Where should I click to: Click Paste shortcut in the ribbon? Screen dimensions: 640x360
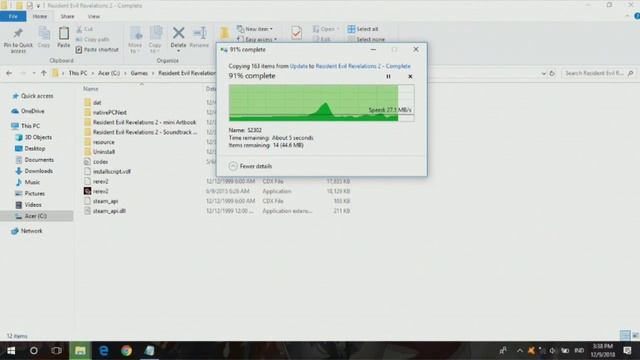pyautogui.click(x=97, y=49)
